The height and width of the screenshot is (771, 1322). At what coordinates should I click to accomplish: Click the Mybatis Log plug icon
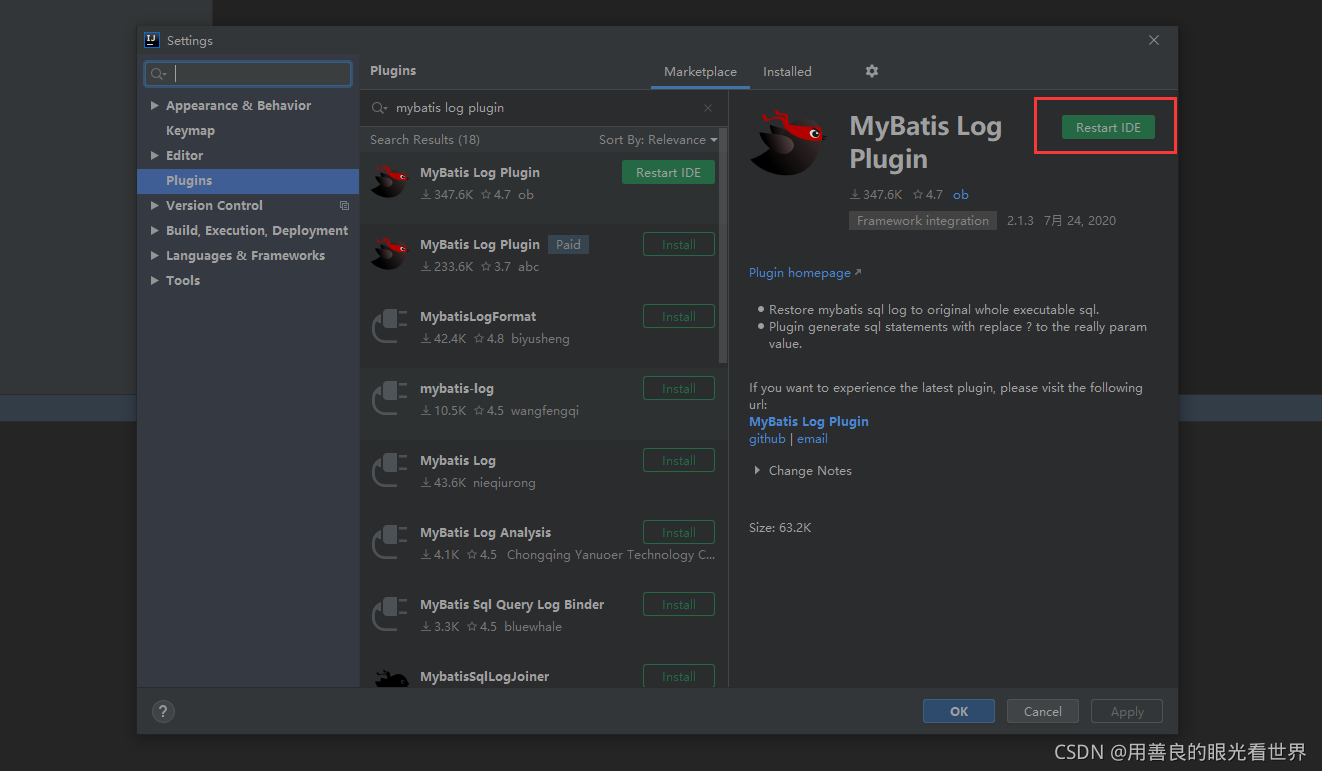click(390, 470)
